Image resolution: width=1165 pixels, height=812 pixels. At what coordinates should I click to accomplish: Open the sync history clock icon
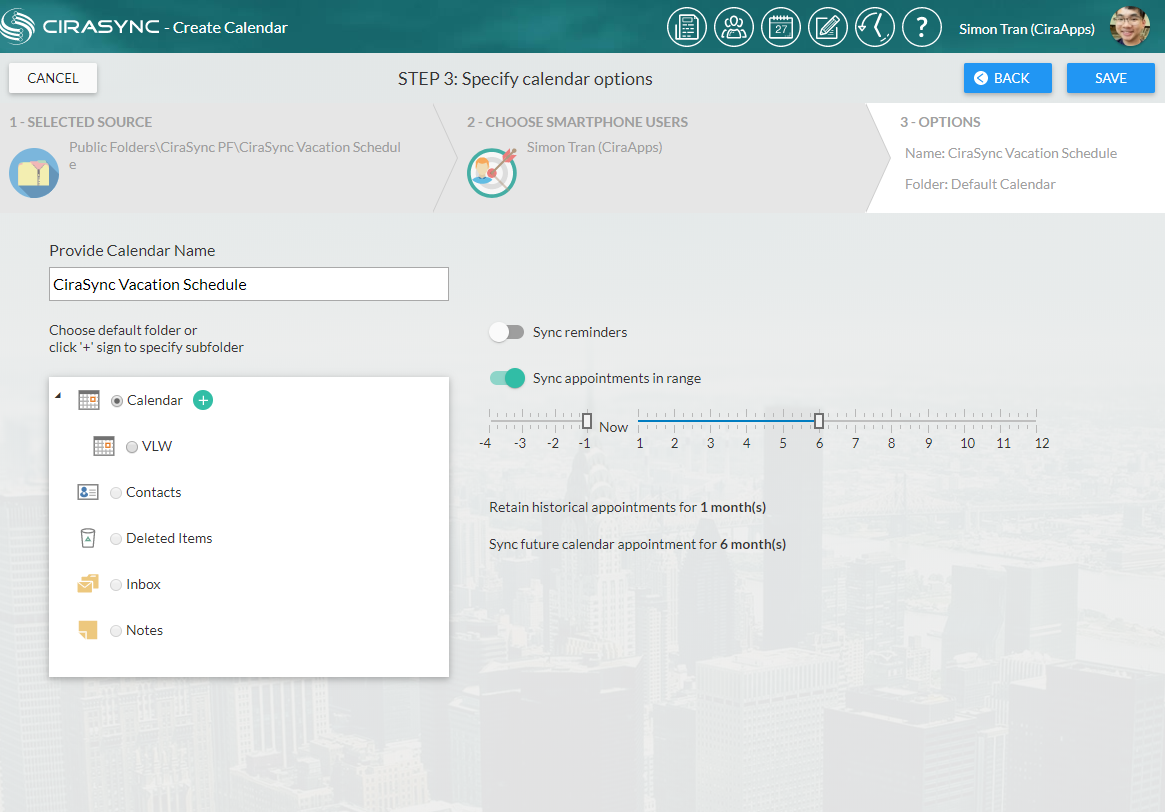tap(875, 27)
